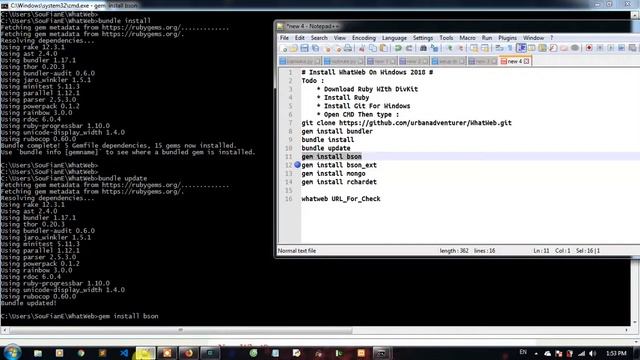Open the Function List panel icon
This screenshot has width=640, height=360.
(x=553, y=49)
